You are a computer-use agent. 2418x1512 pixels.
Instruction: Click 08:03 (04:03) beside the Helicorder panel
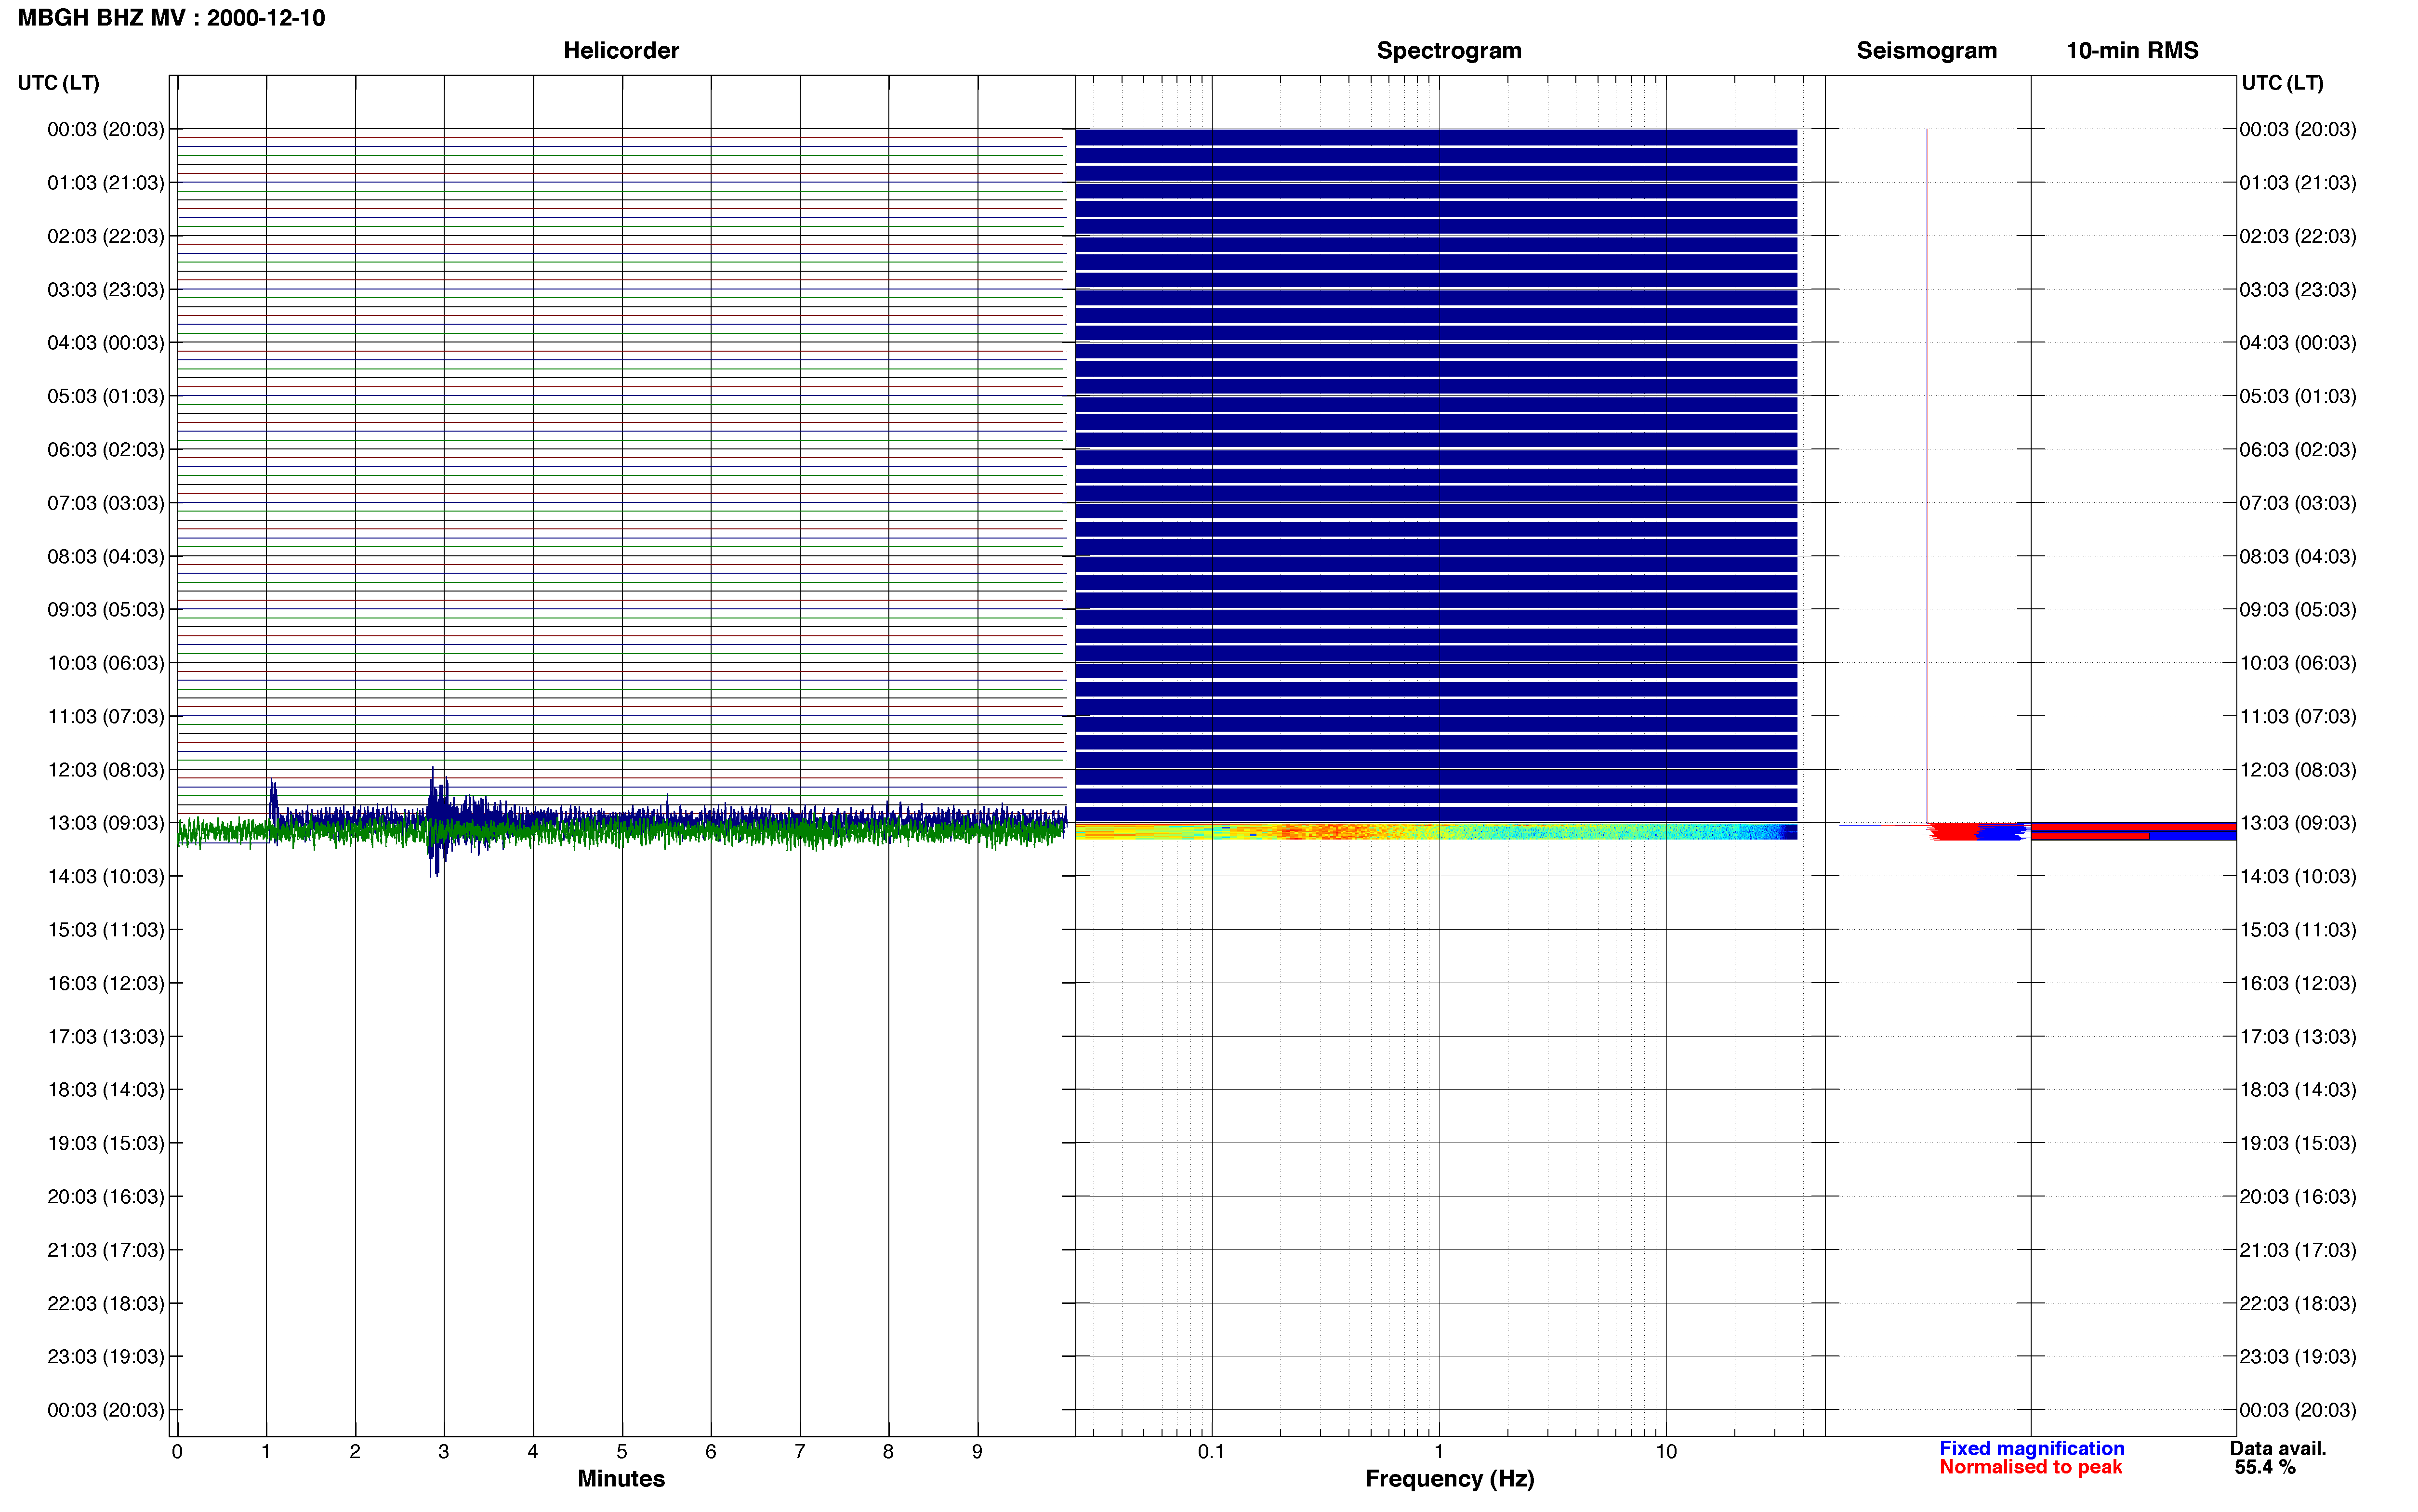click(105, 556)
